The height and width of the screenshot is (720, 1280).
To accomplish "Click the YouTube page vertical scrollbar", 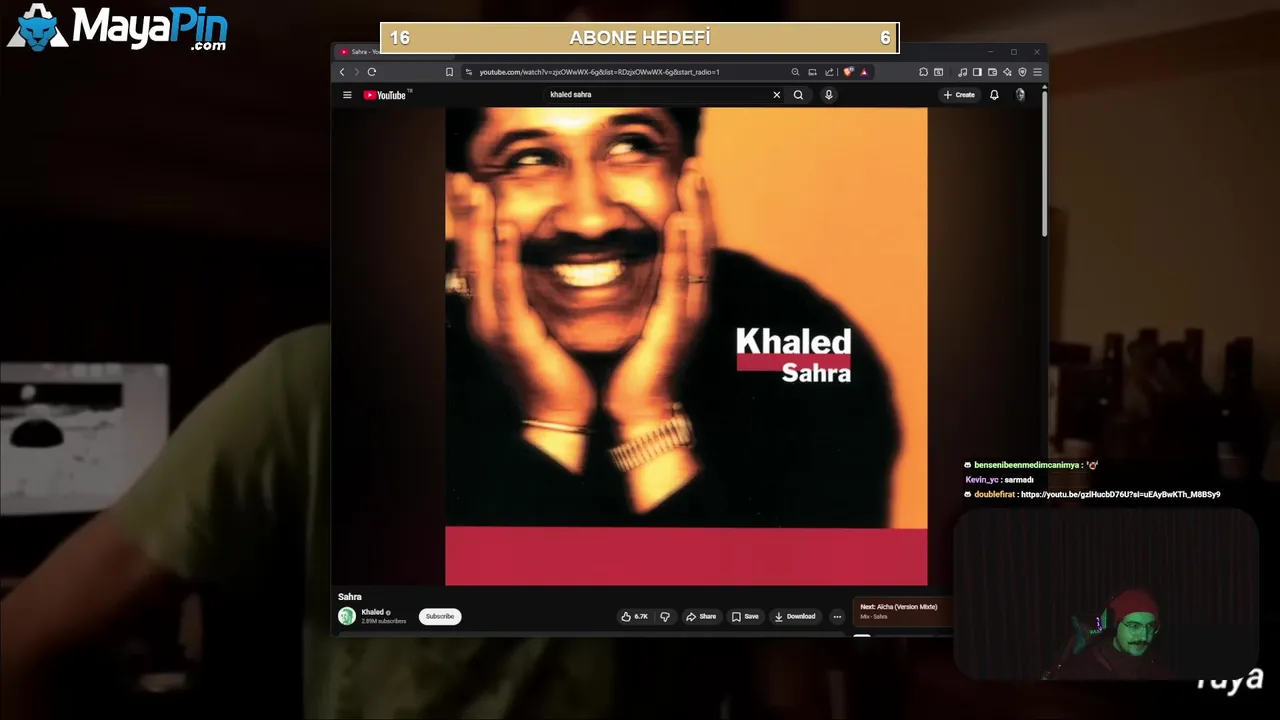I will click(x=1044, y=163).
